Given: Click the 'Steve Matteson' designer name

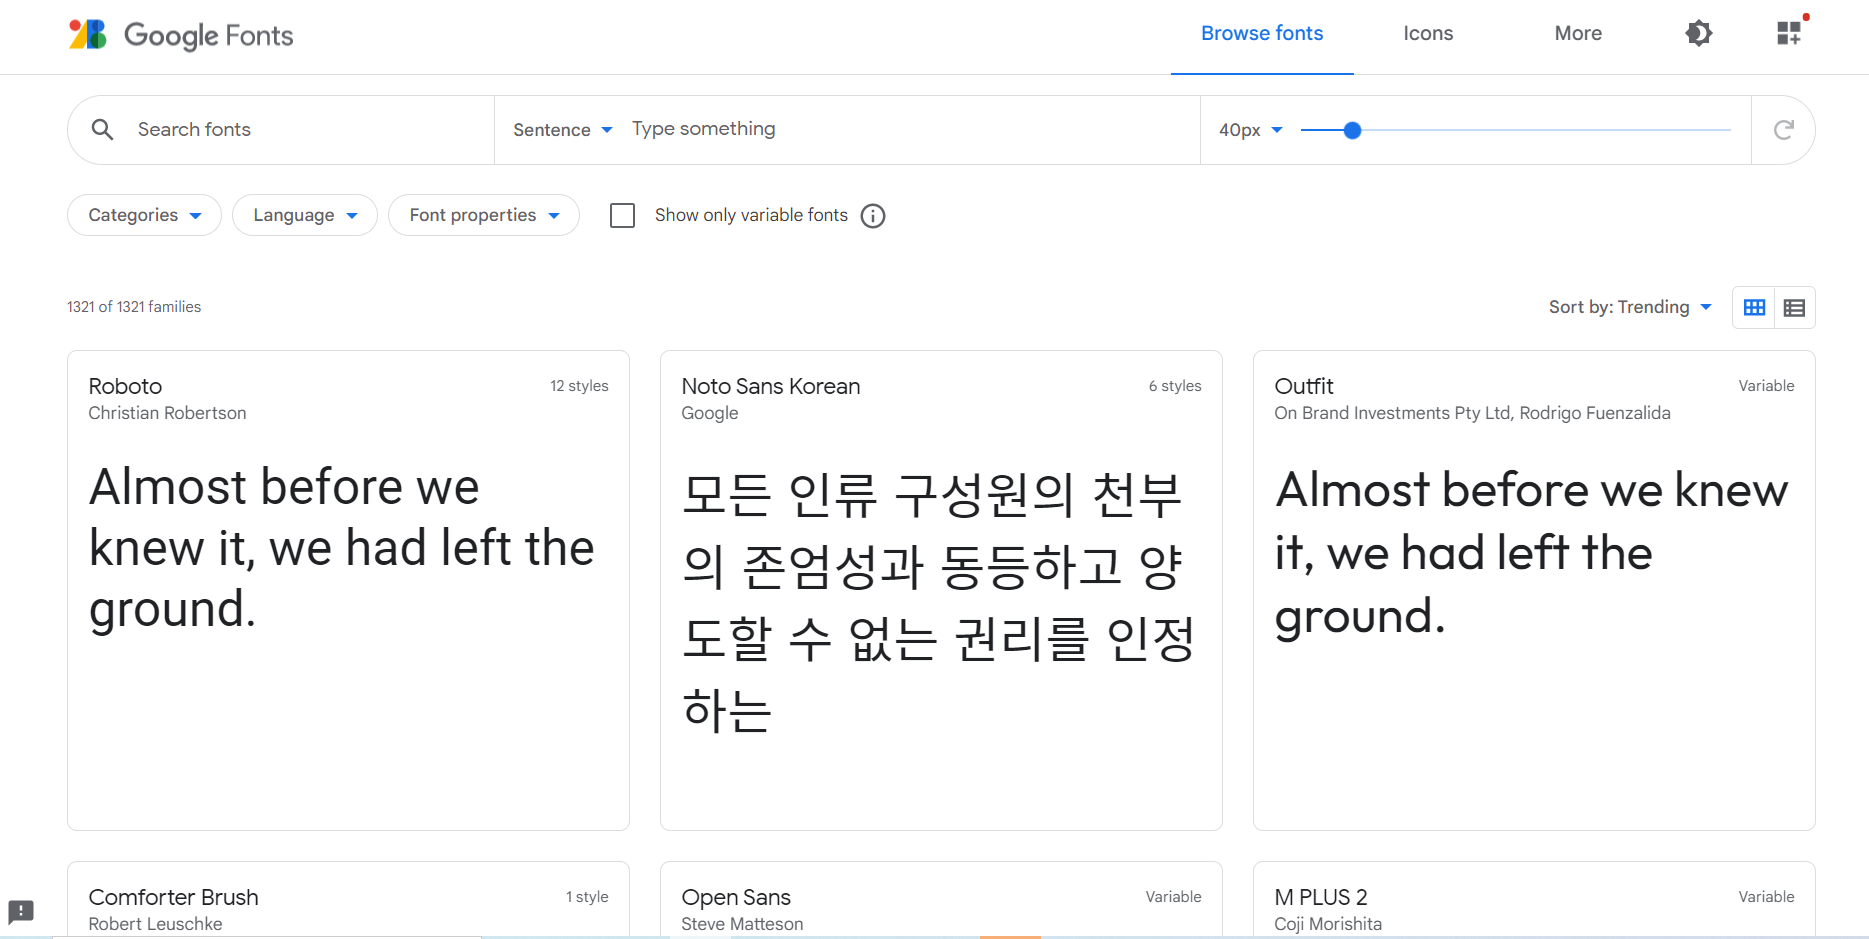Looking at the screenshot, I should point(742,924).
